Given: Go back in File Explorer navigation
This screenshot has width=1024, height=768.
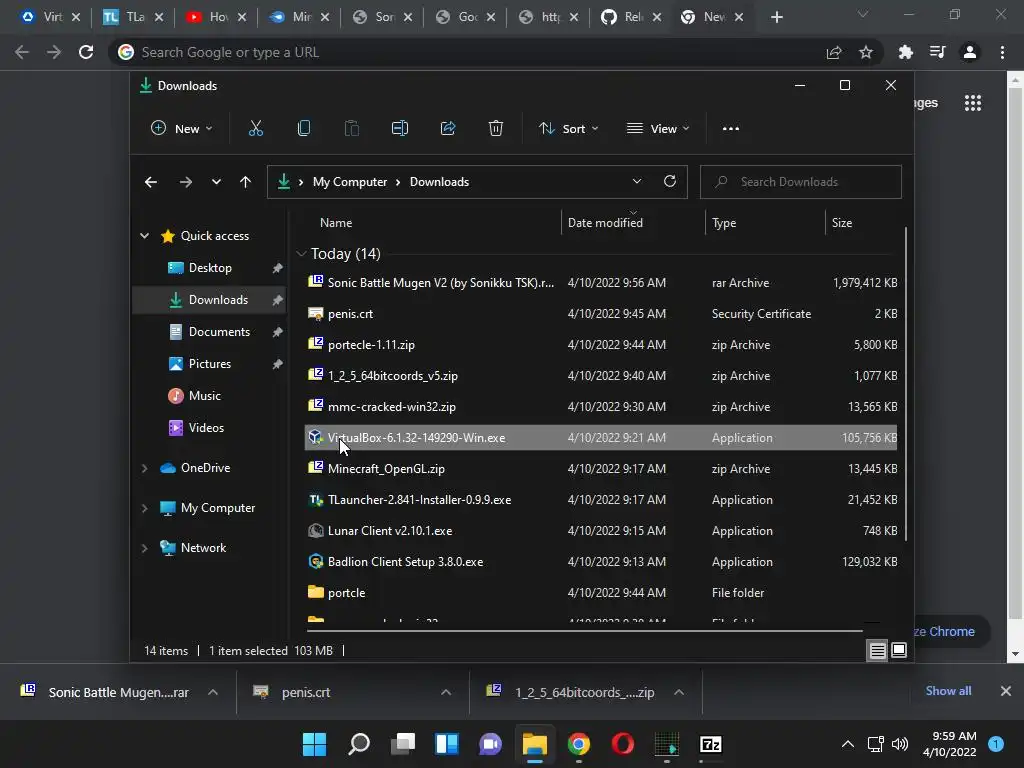Looking at the screenshot, I should tap(151, 182).
